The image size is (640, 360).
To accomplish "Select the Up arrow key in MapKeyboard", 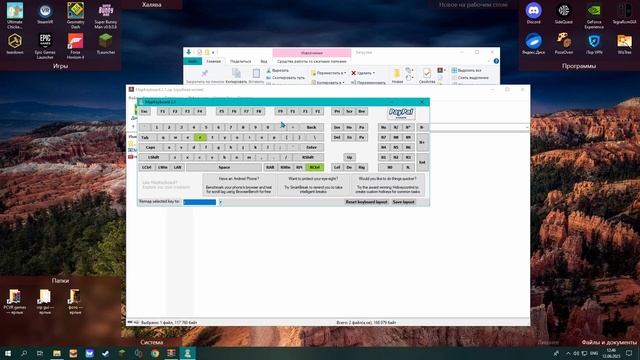I will coord(349,158).
